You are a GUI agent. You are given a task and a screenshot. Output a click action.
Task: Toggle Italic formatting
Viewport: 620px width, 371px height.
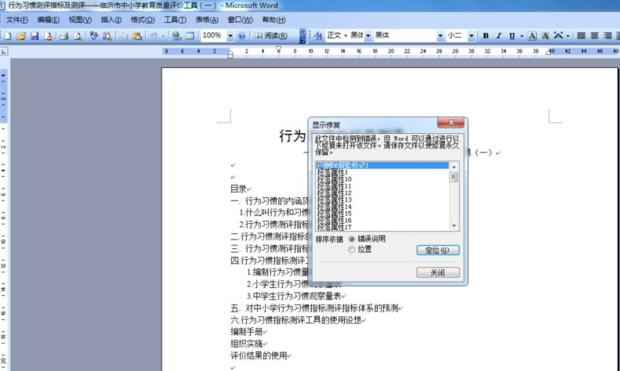(x=499, y=36)
